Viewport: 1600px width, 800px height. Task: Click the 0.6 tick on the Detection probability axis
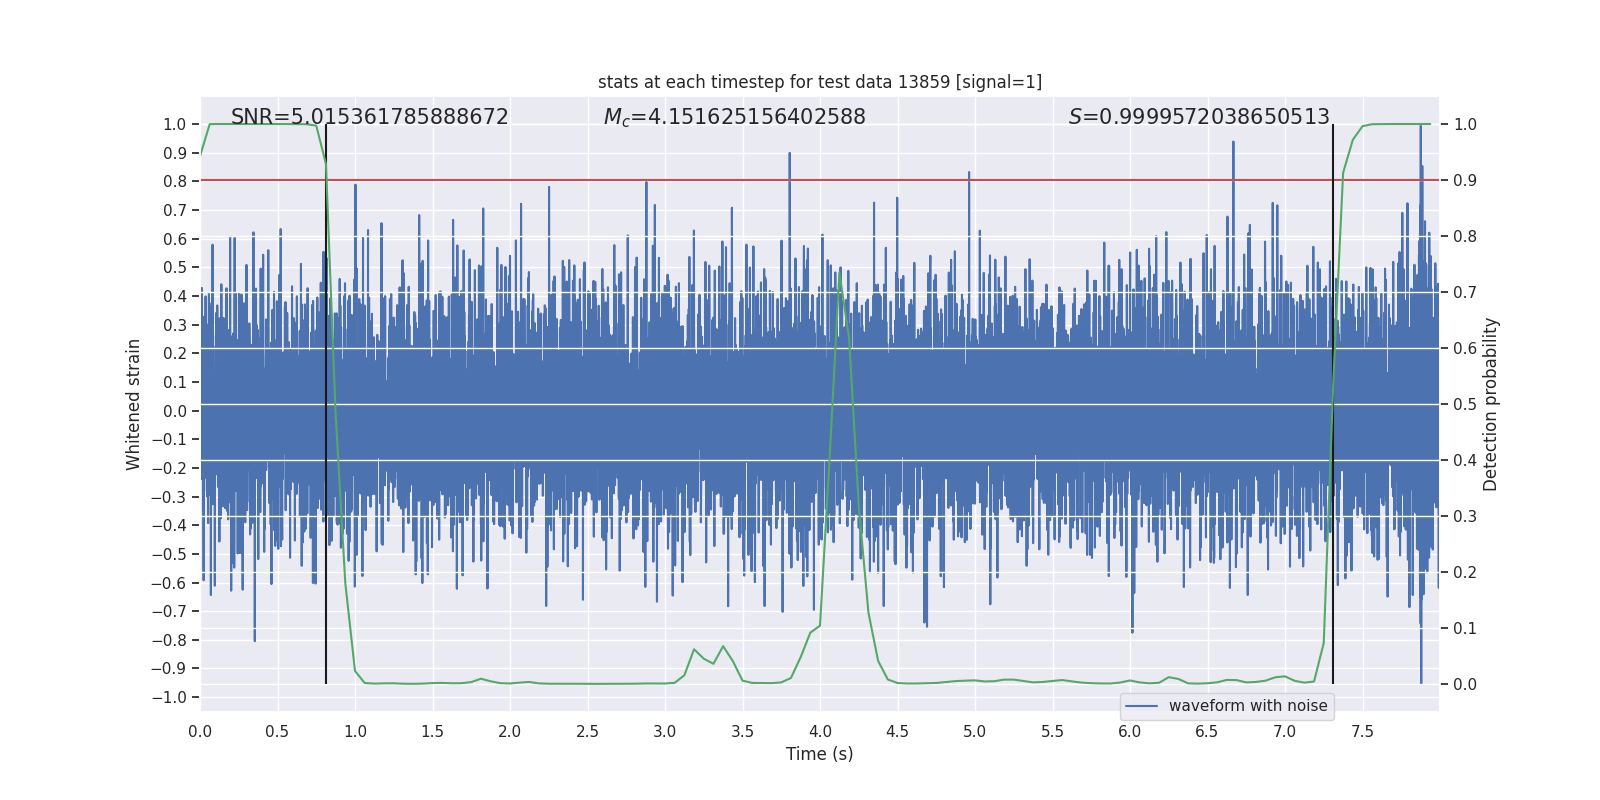tap(1465, 349)
